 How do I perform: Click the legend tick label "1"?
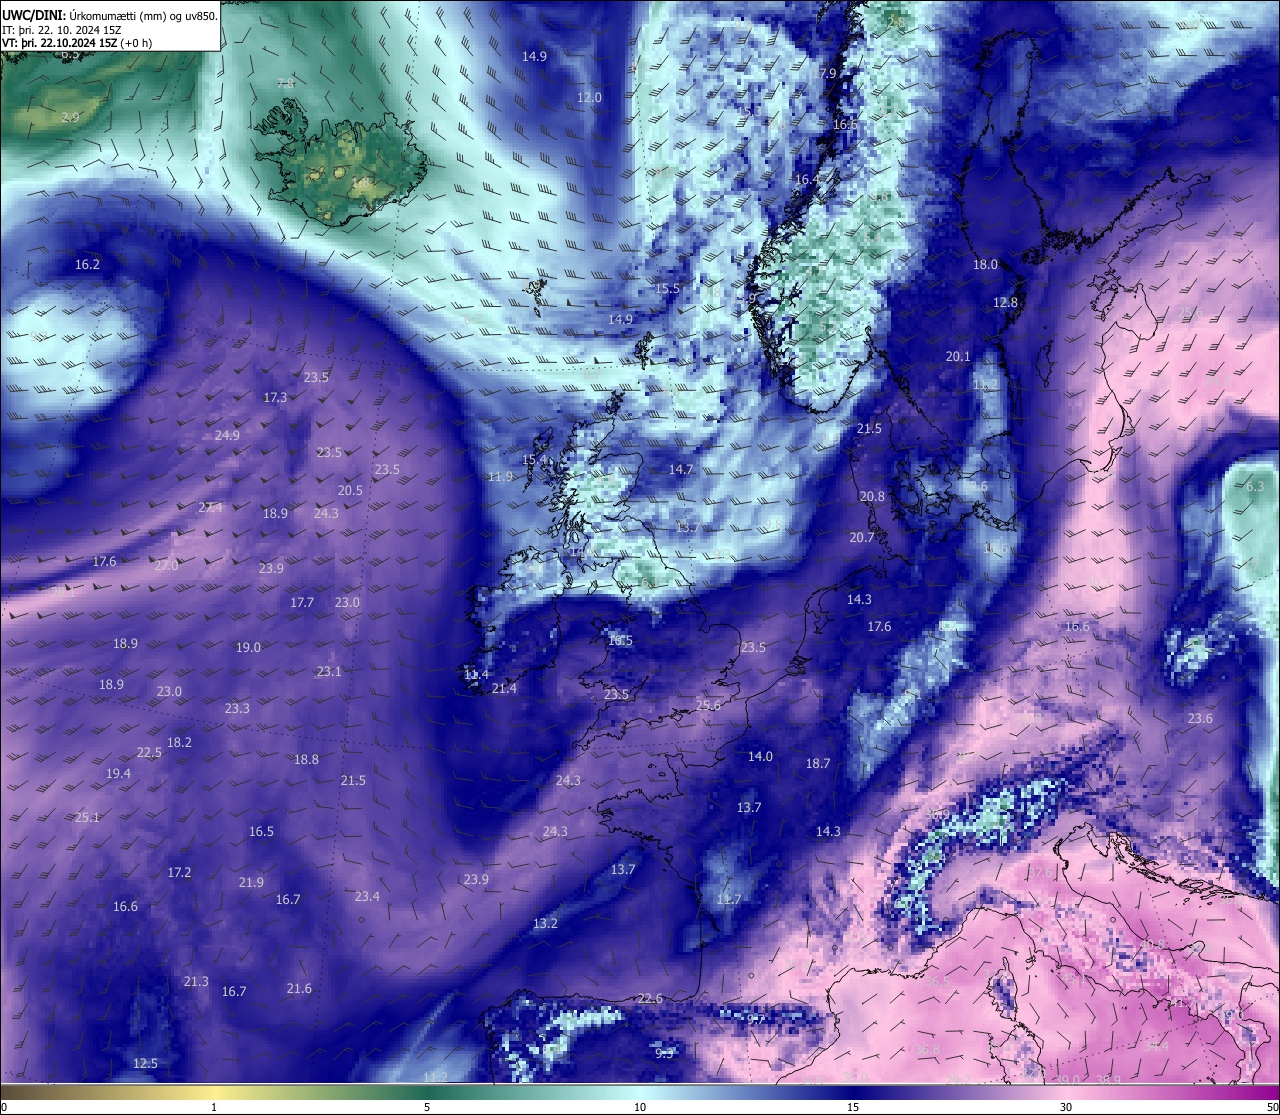pos(214,1107)
